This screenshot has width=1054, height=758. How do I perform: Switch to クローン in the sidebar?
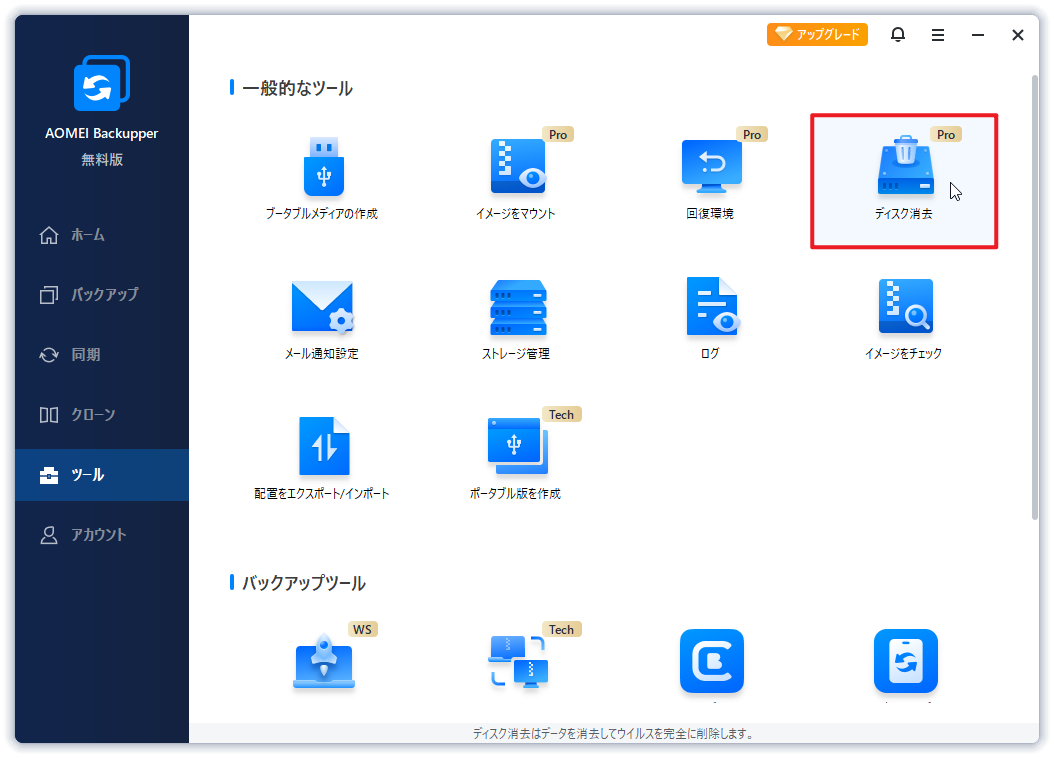(x=102, y=415)
